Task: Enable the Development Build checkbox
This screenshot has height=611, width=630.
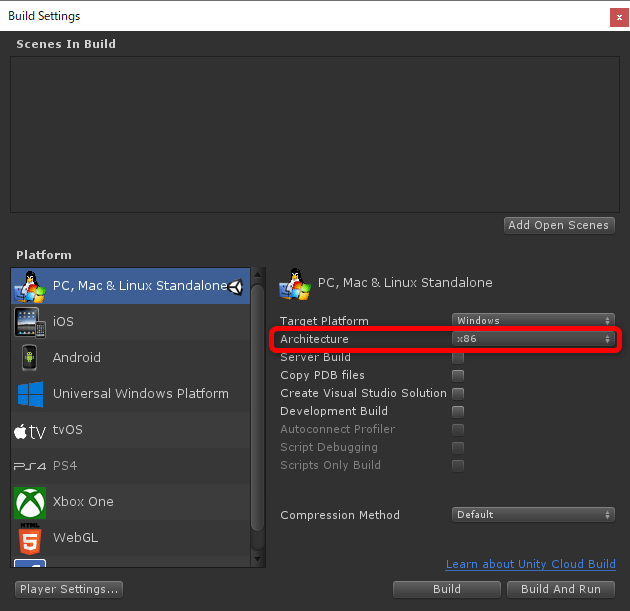Action: (x=458, y=411)
